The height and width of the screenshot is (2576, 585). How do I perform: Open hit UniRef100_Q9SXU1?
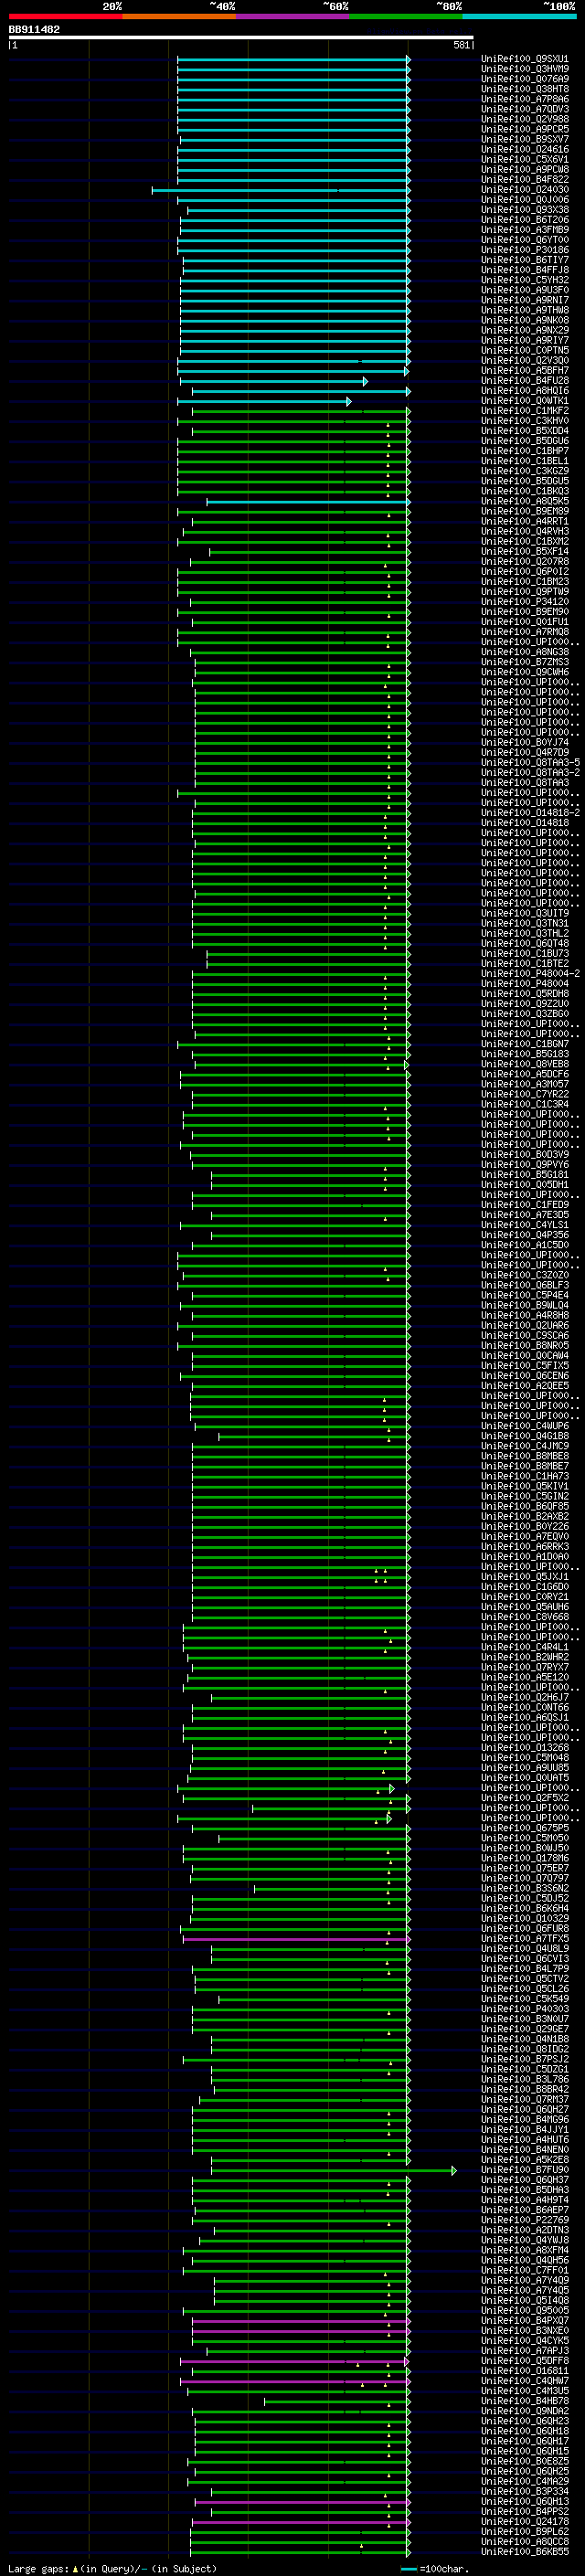[x=525, y=59]
